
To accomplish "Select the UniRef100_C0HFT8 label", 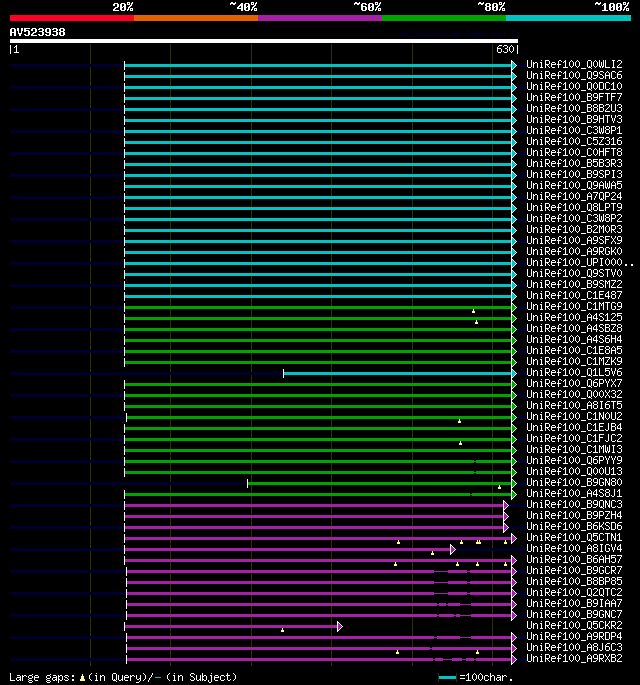I will point(574,152).
